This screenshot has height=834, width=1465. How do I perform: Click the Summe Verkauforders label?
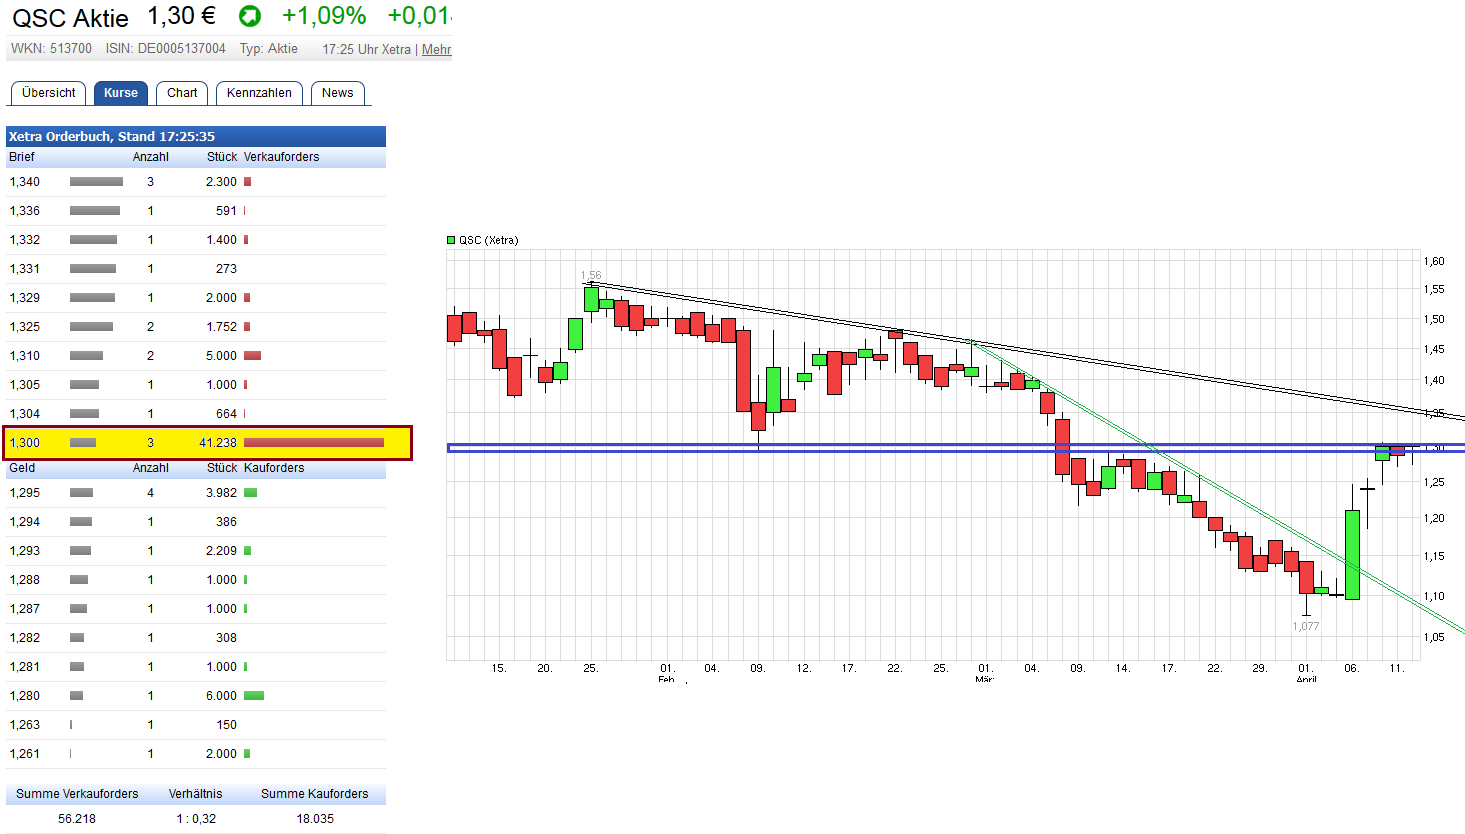[x=77, y=794]
